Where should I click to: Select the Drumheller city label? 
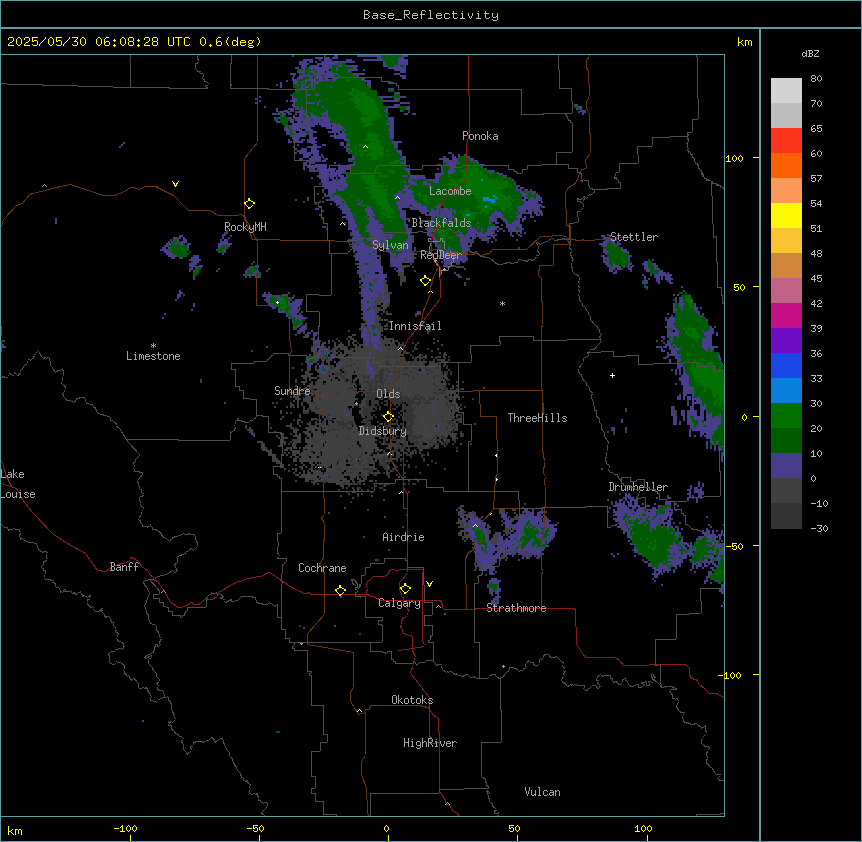[638, 487]
